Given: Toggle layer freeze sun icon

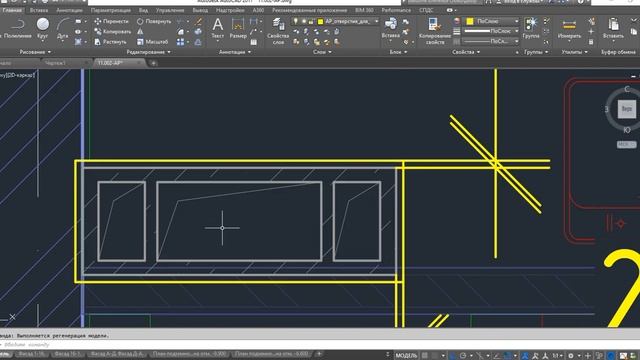Looking at the screenshot, I should [304, 21].
